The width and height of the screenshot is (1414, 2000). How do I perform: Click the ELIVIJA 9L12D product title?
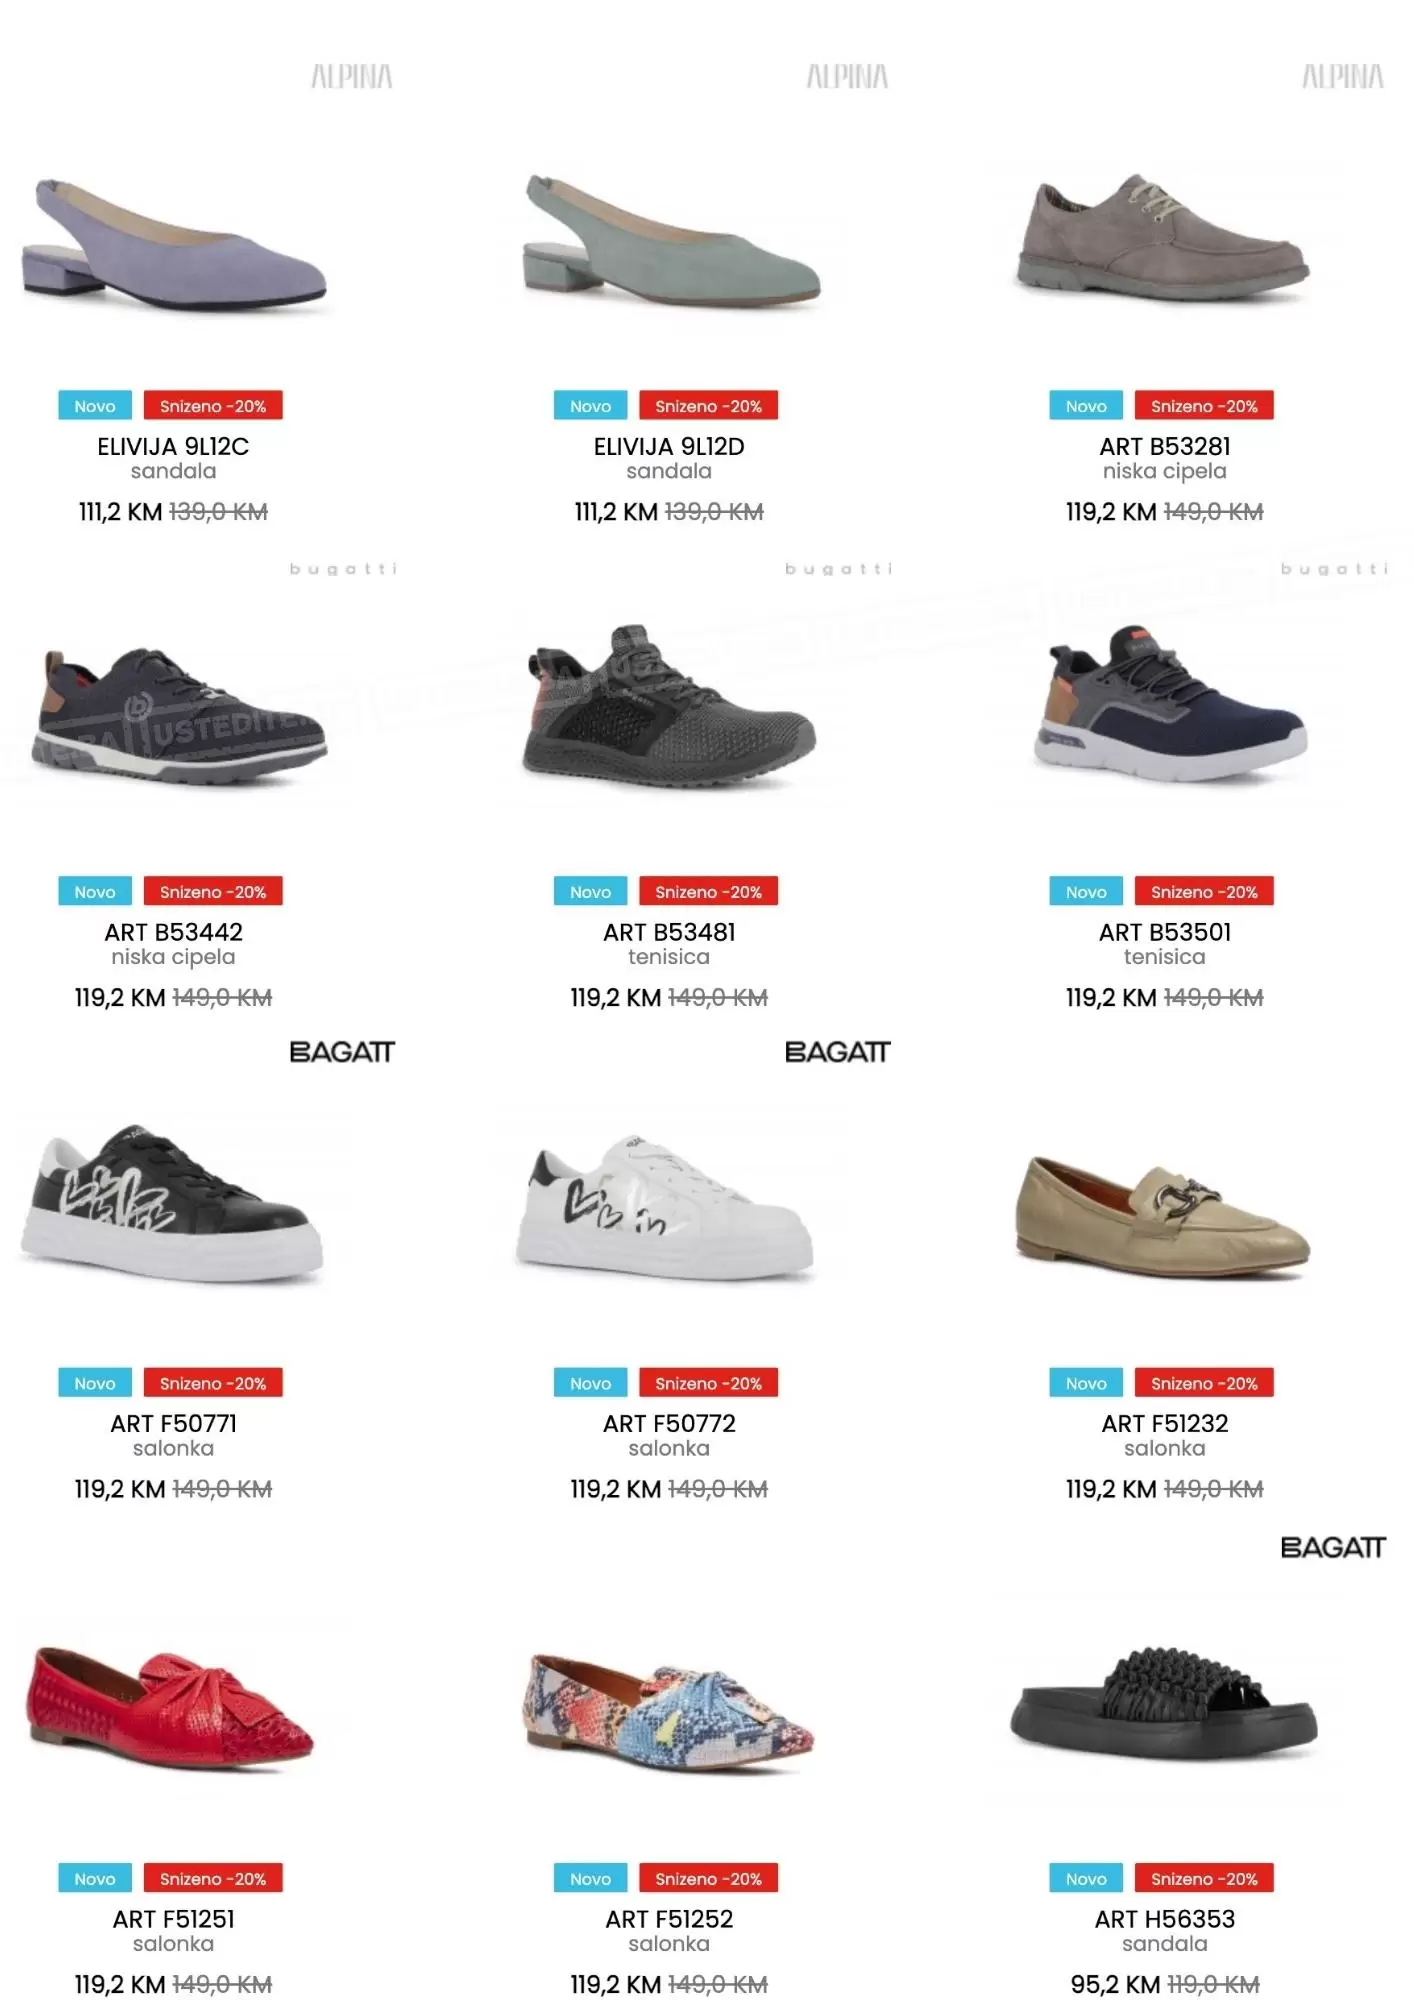(669, 446)
